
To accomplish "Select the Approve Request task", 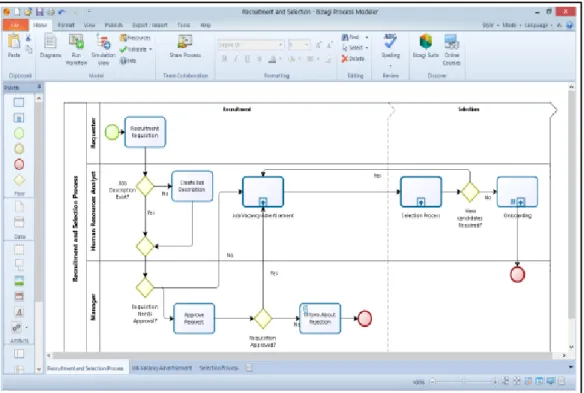I will pos(194,318).
